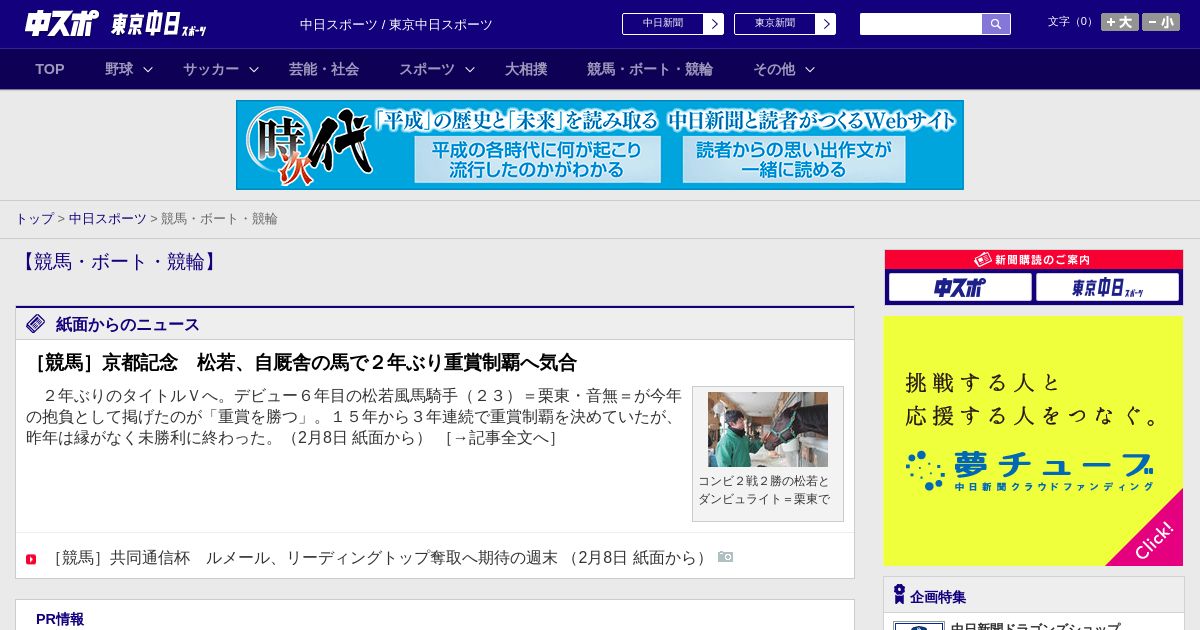Click the Tokyo Chunichi Sports (東京中日スポーツ) header logo
The height and width of the screenshot is (630, 1200).
[159, 24]
